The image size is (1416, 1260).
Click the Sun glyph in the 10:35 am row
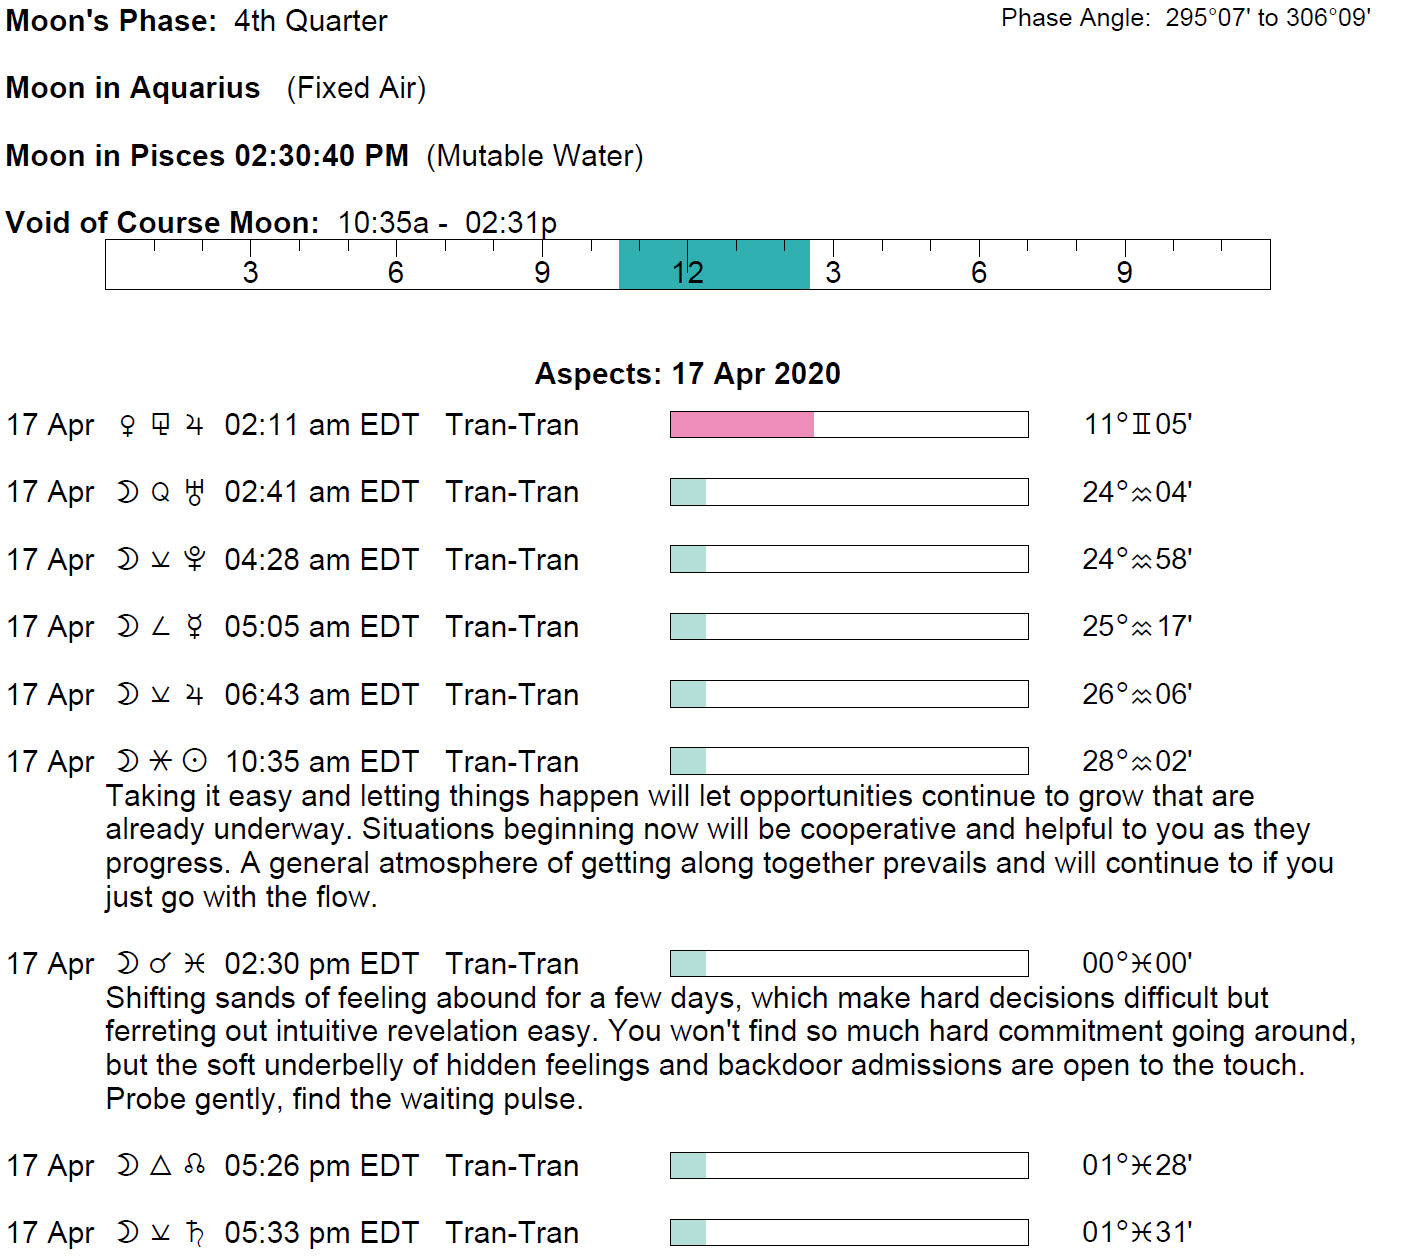[x=195, y=762]
